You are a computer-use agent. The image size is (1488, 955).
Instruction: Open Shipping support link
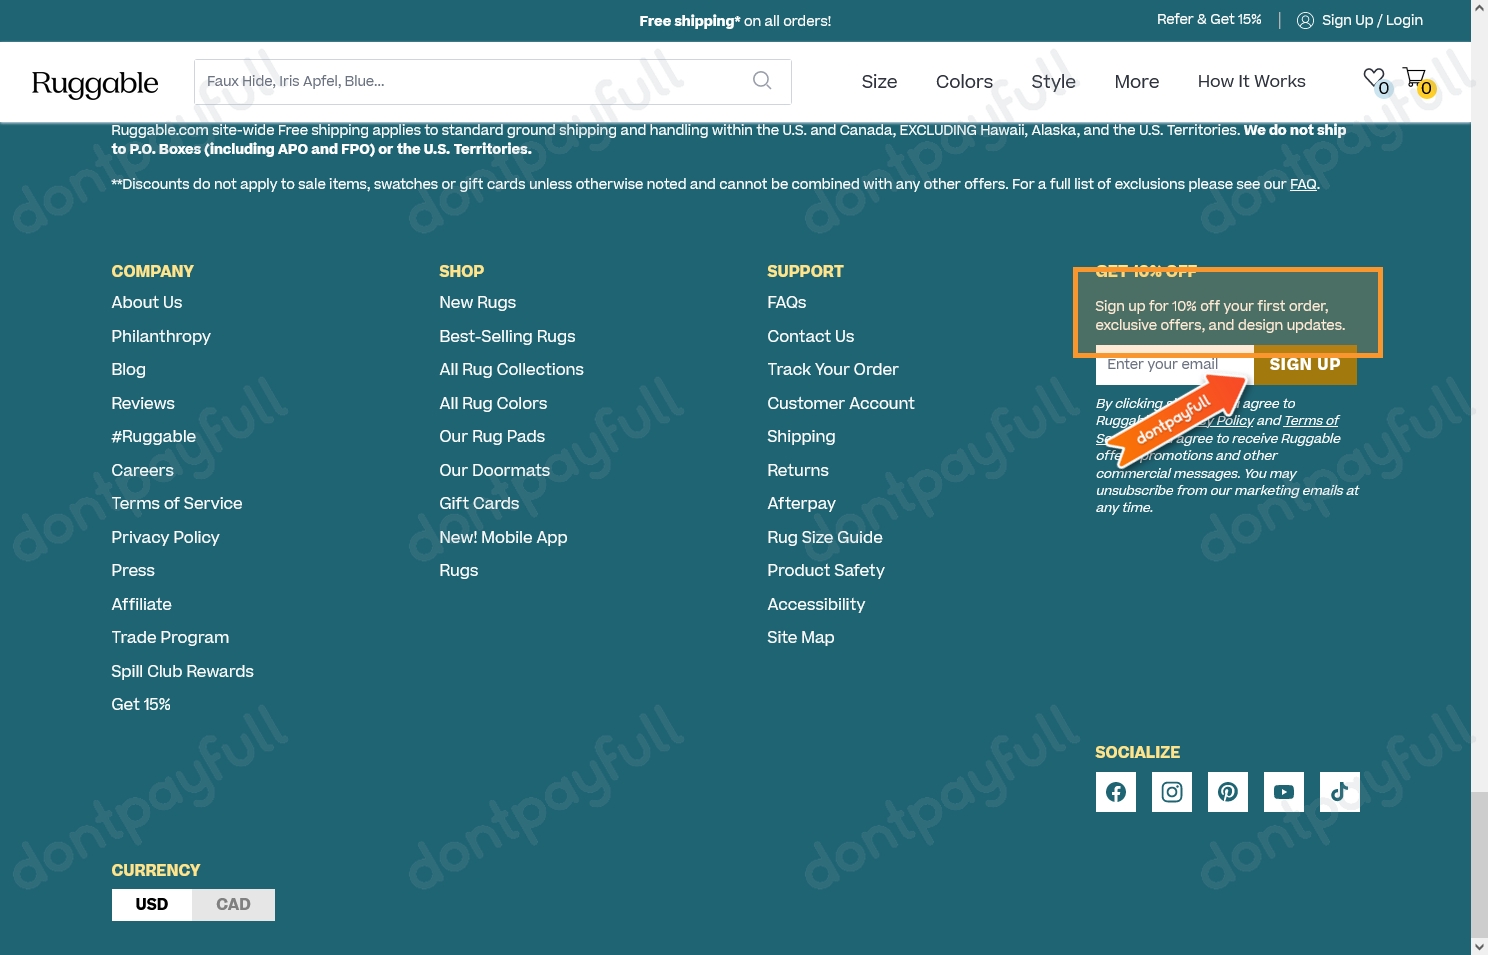801,436
